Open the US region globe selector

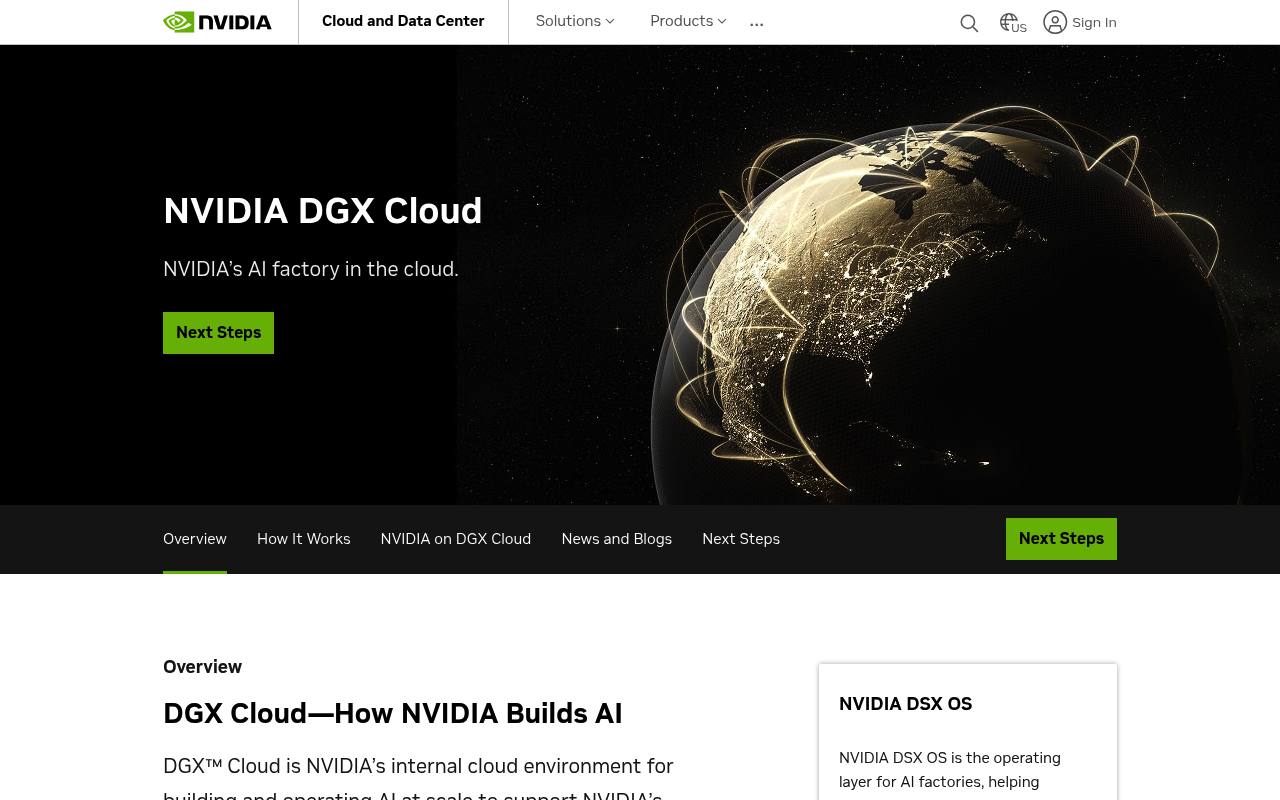tap(1013, 23)
